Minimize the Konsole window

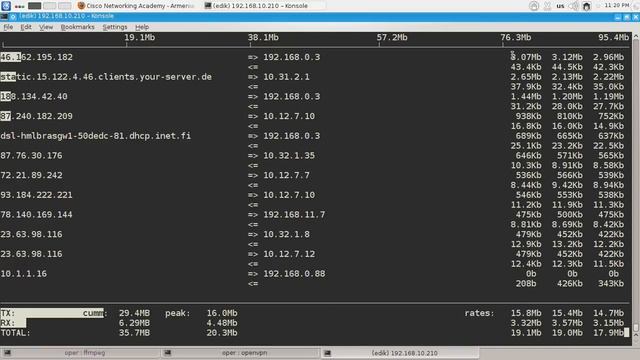618,17
